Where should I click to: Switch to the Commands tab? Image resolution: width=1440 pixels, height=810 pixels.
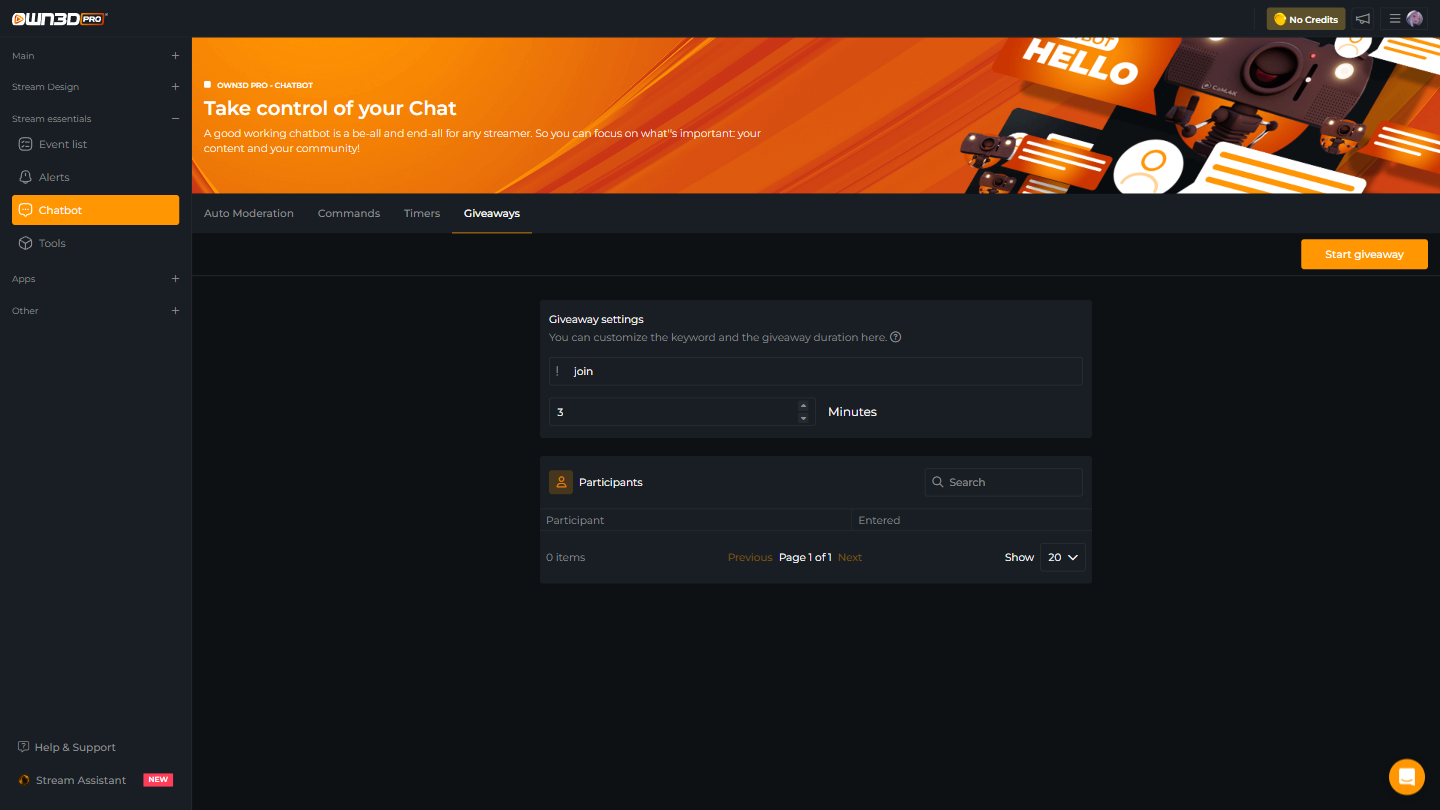point(349,213)
